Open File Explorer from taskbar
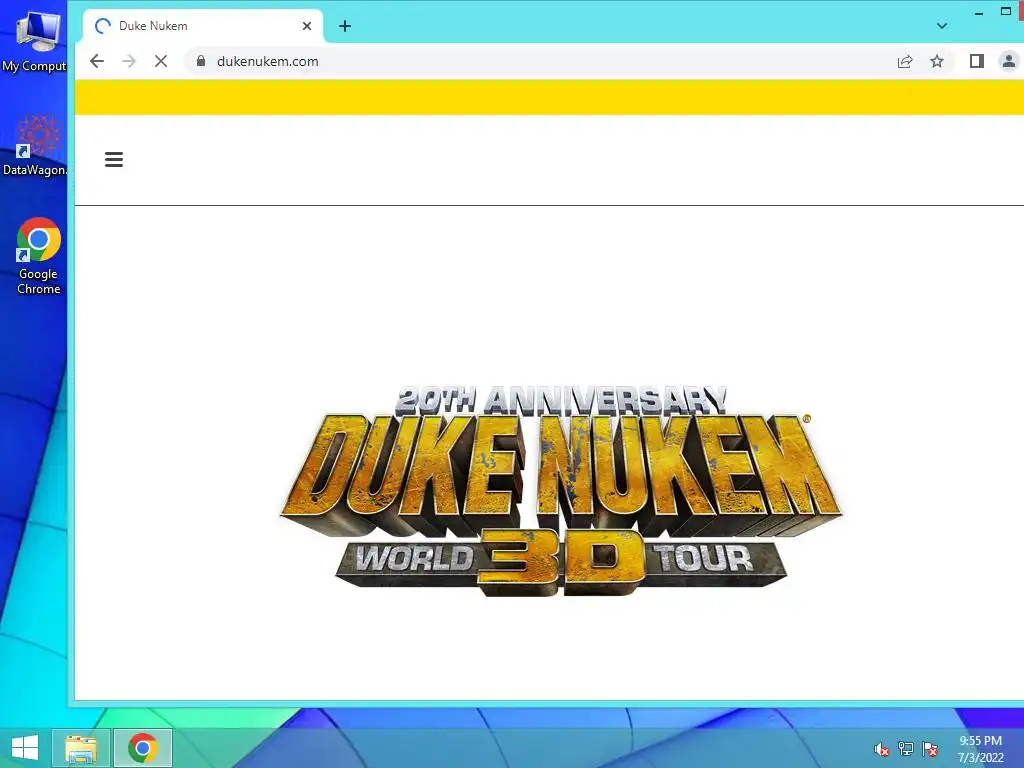1024x768 pixels. point(81,748)
